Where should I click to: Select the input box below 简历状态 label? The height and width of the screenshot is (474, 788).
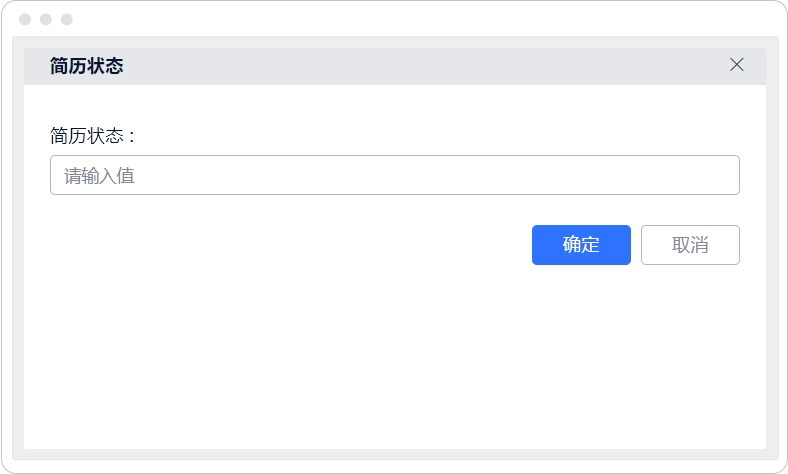coord(394,175)
